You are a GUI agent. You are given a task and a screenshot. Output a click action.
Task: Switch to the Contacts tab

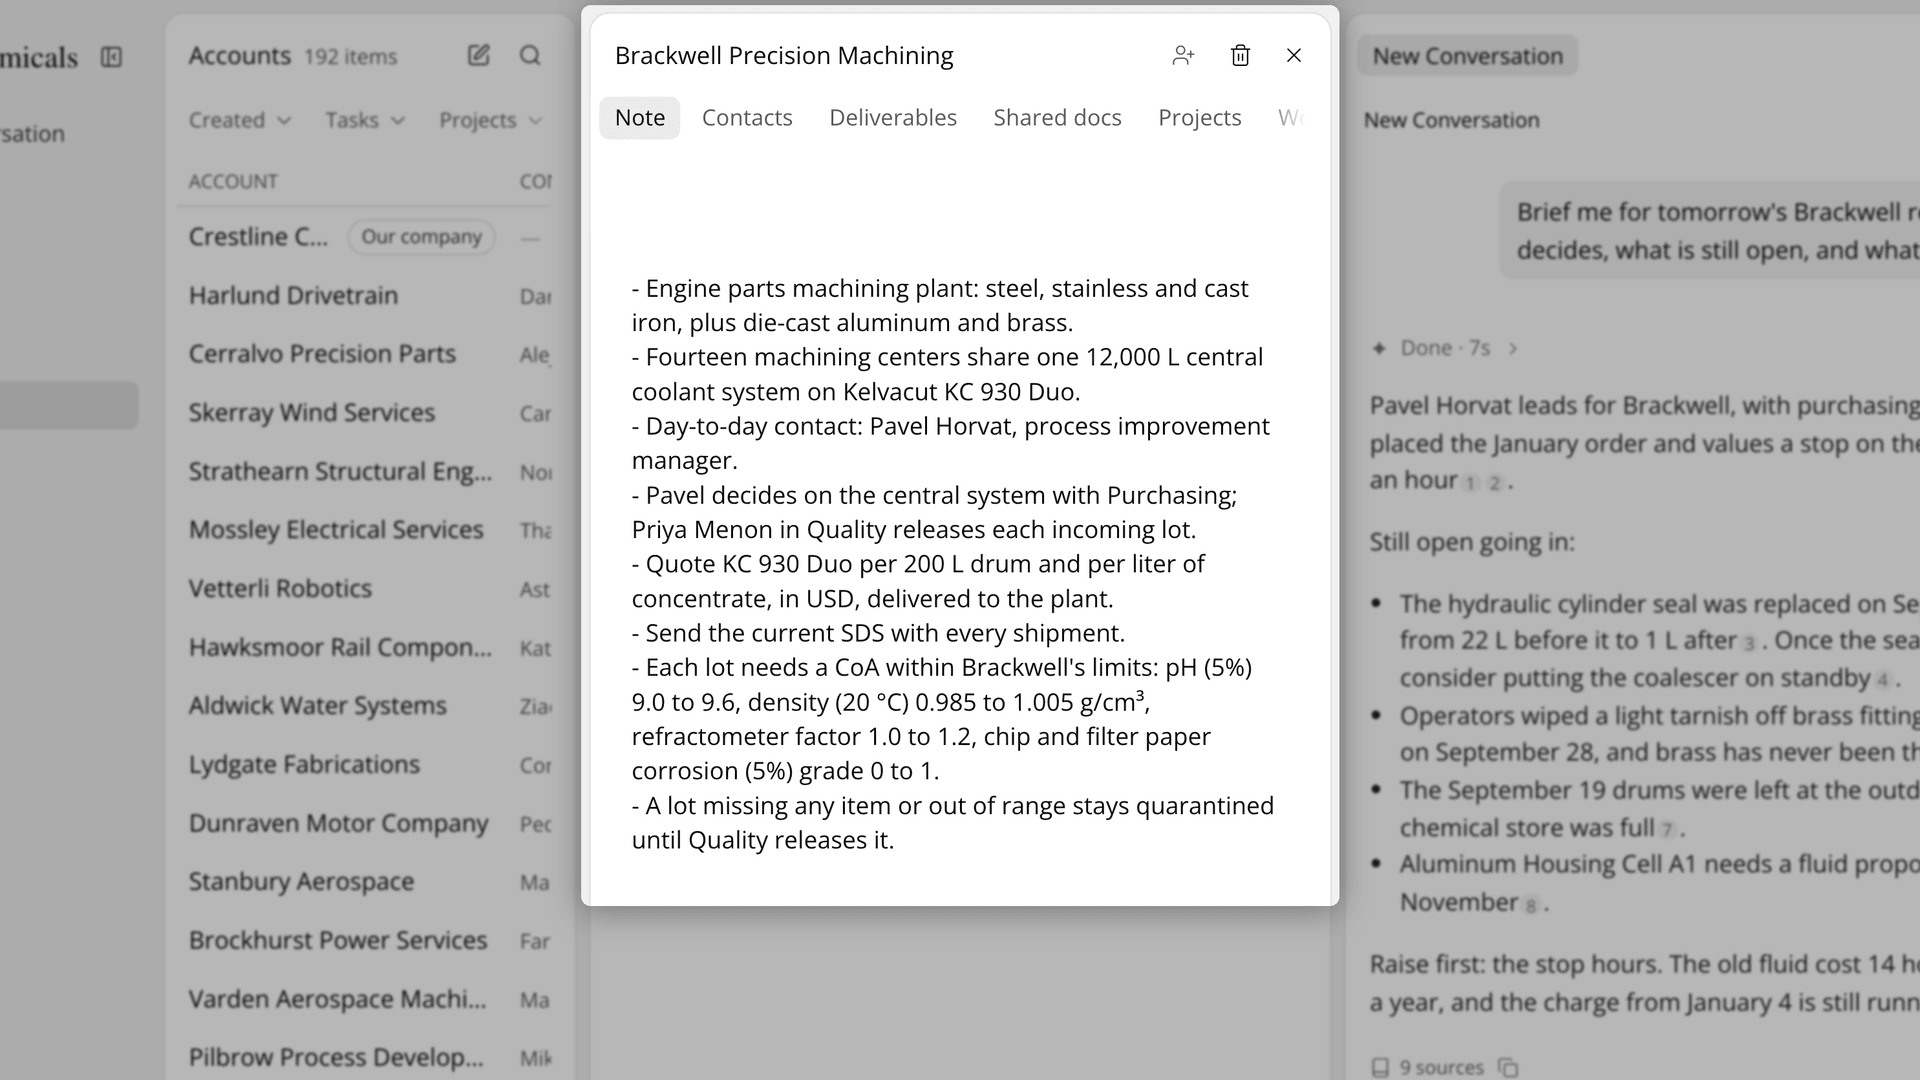747,118
